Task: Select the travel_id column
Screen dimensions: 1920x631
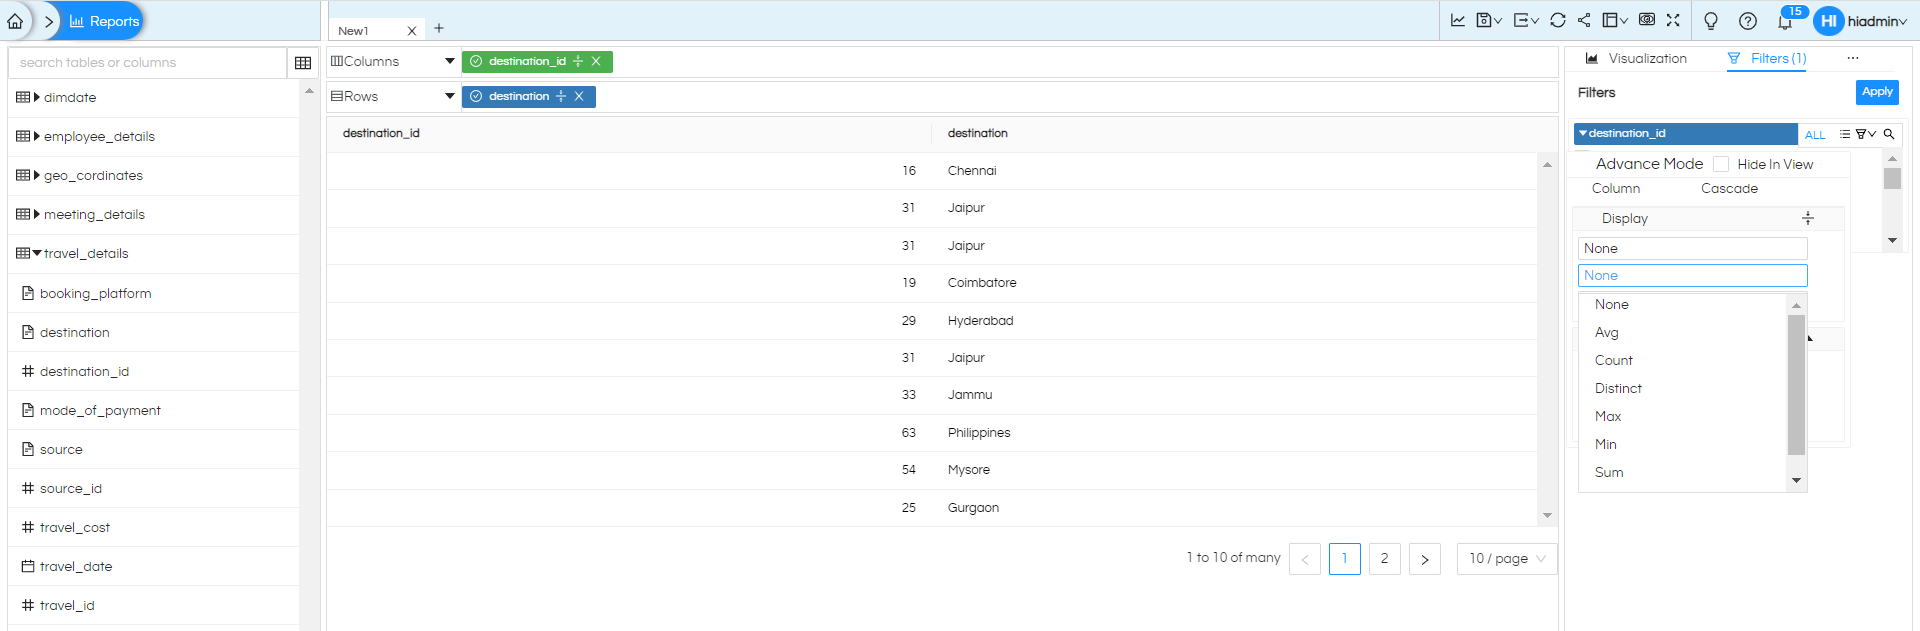Action: tap(66, 605)
